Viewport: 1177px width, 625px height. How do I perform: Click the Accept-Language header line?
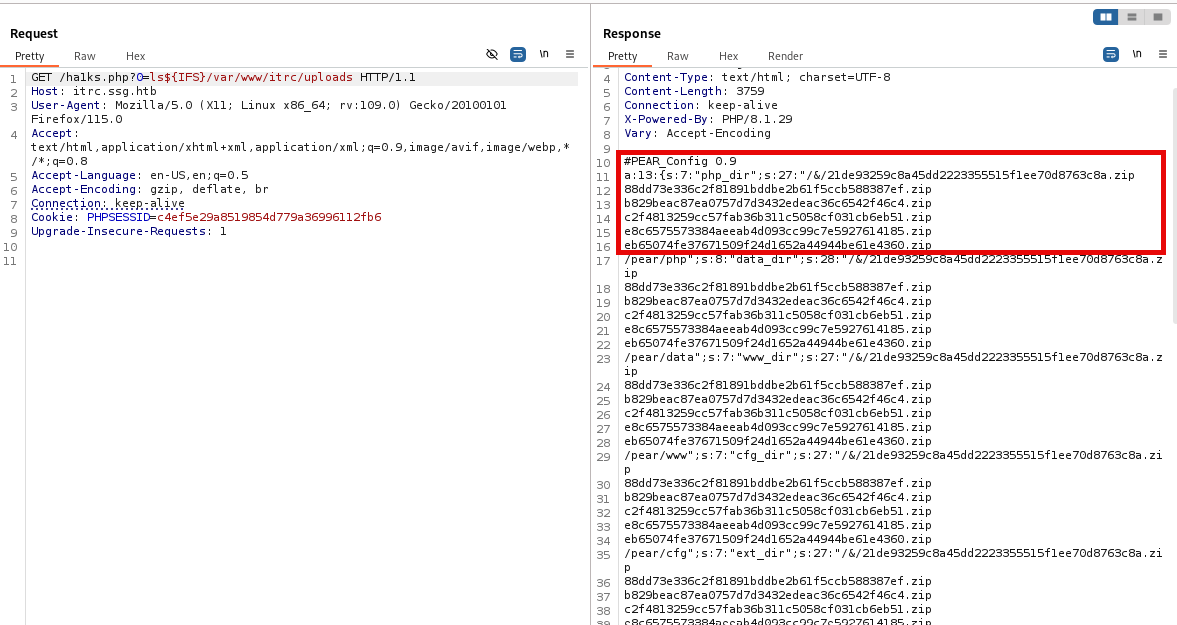tap(140, 176)
